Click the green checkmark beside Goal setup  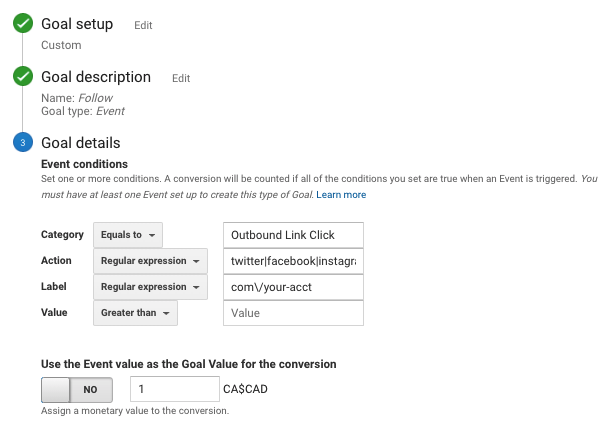[23, 24]
